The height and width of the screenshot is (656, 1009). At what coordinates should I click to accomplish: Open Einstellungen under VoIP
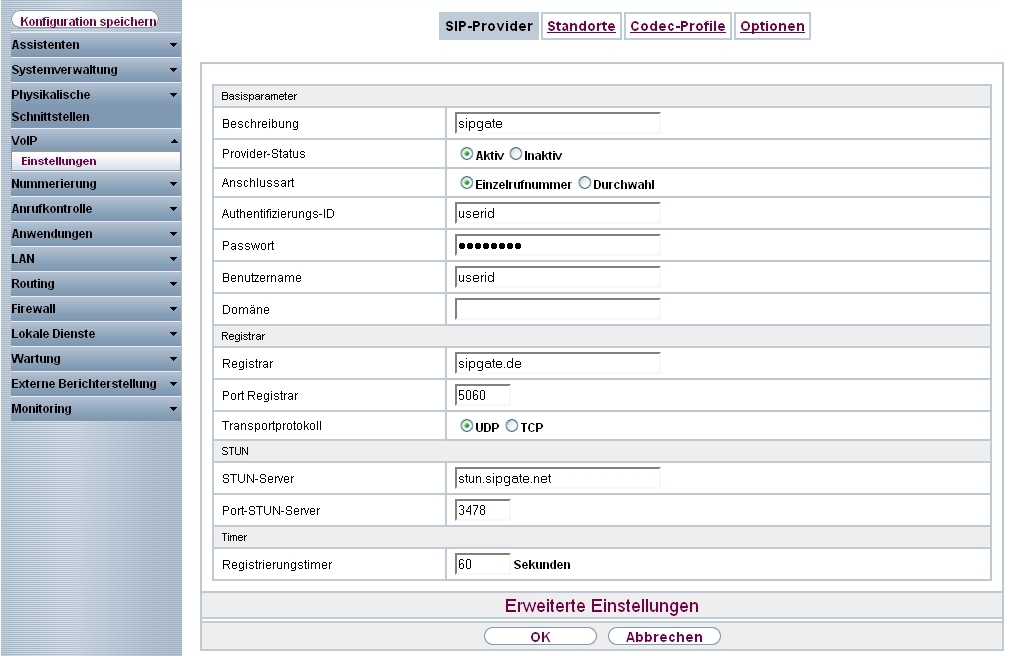[x=96, y=161]
